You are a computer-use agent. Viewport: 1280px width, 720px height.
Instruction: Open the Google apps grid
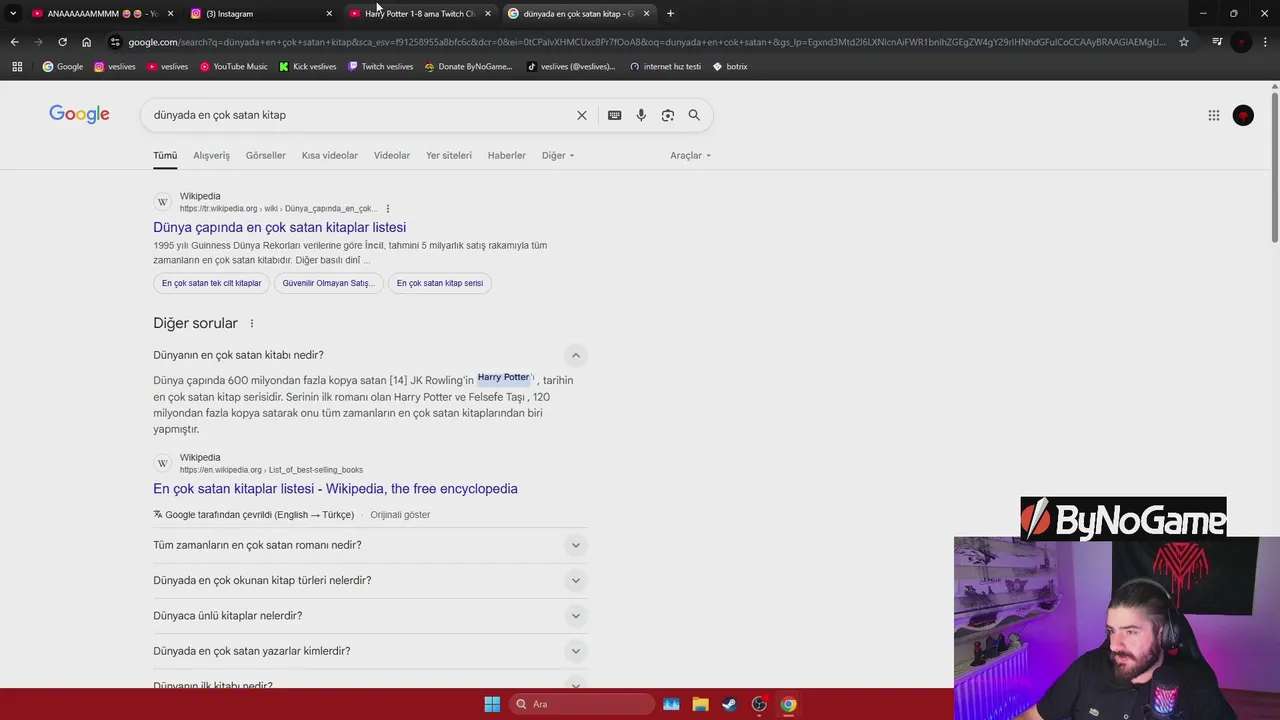[x=1214, y=115]
